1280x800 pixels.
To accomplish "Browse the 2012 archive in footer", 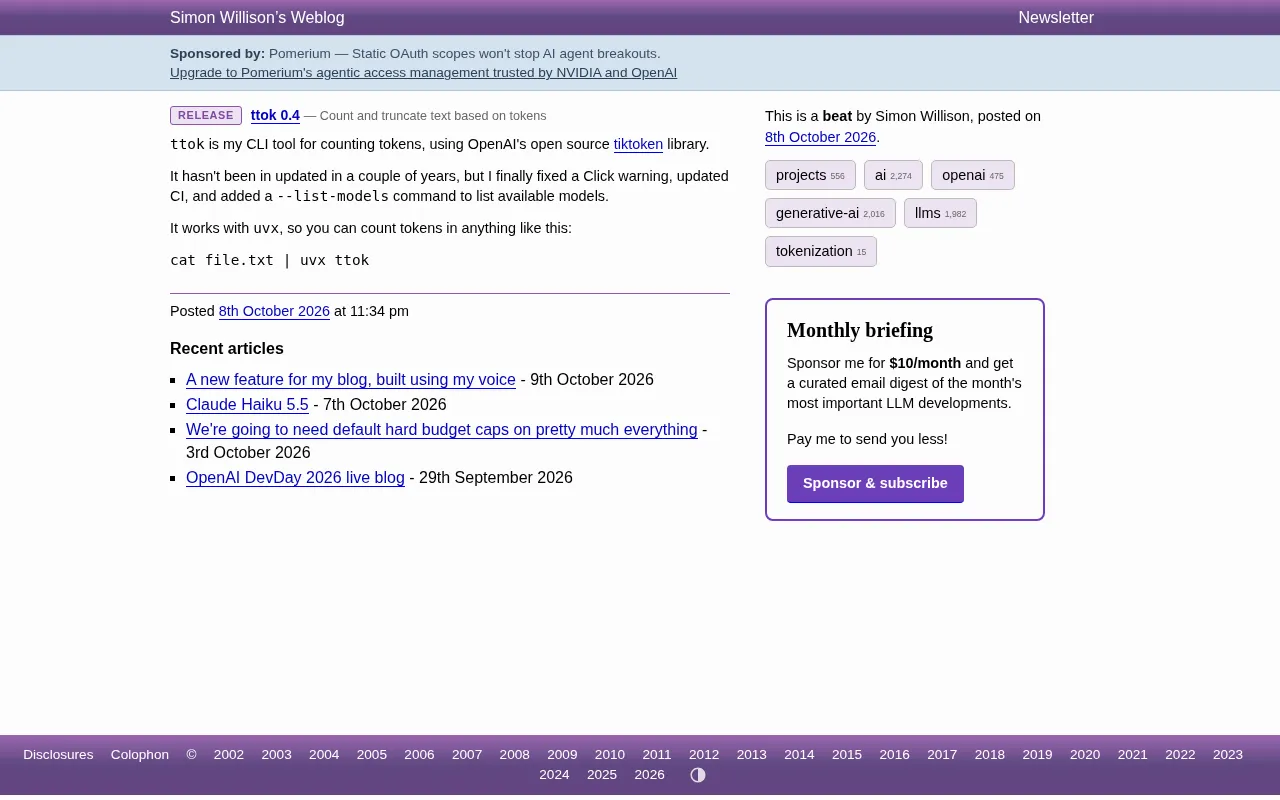I will (704, 755).
